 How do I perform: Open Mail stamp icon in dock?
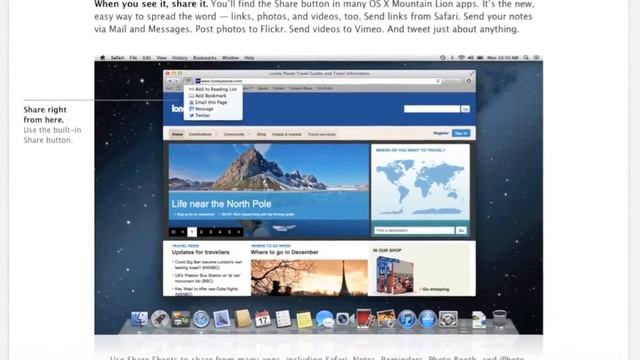[x=222, y=319]
